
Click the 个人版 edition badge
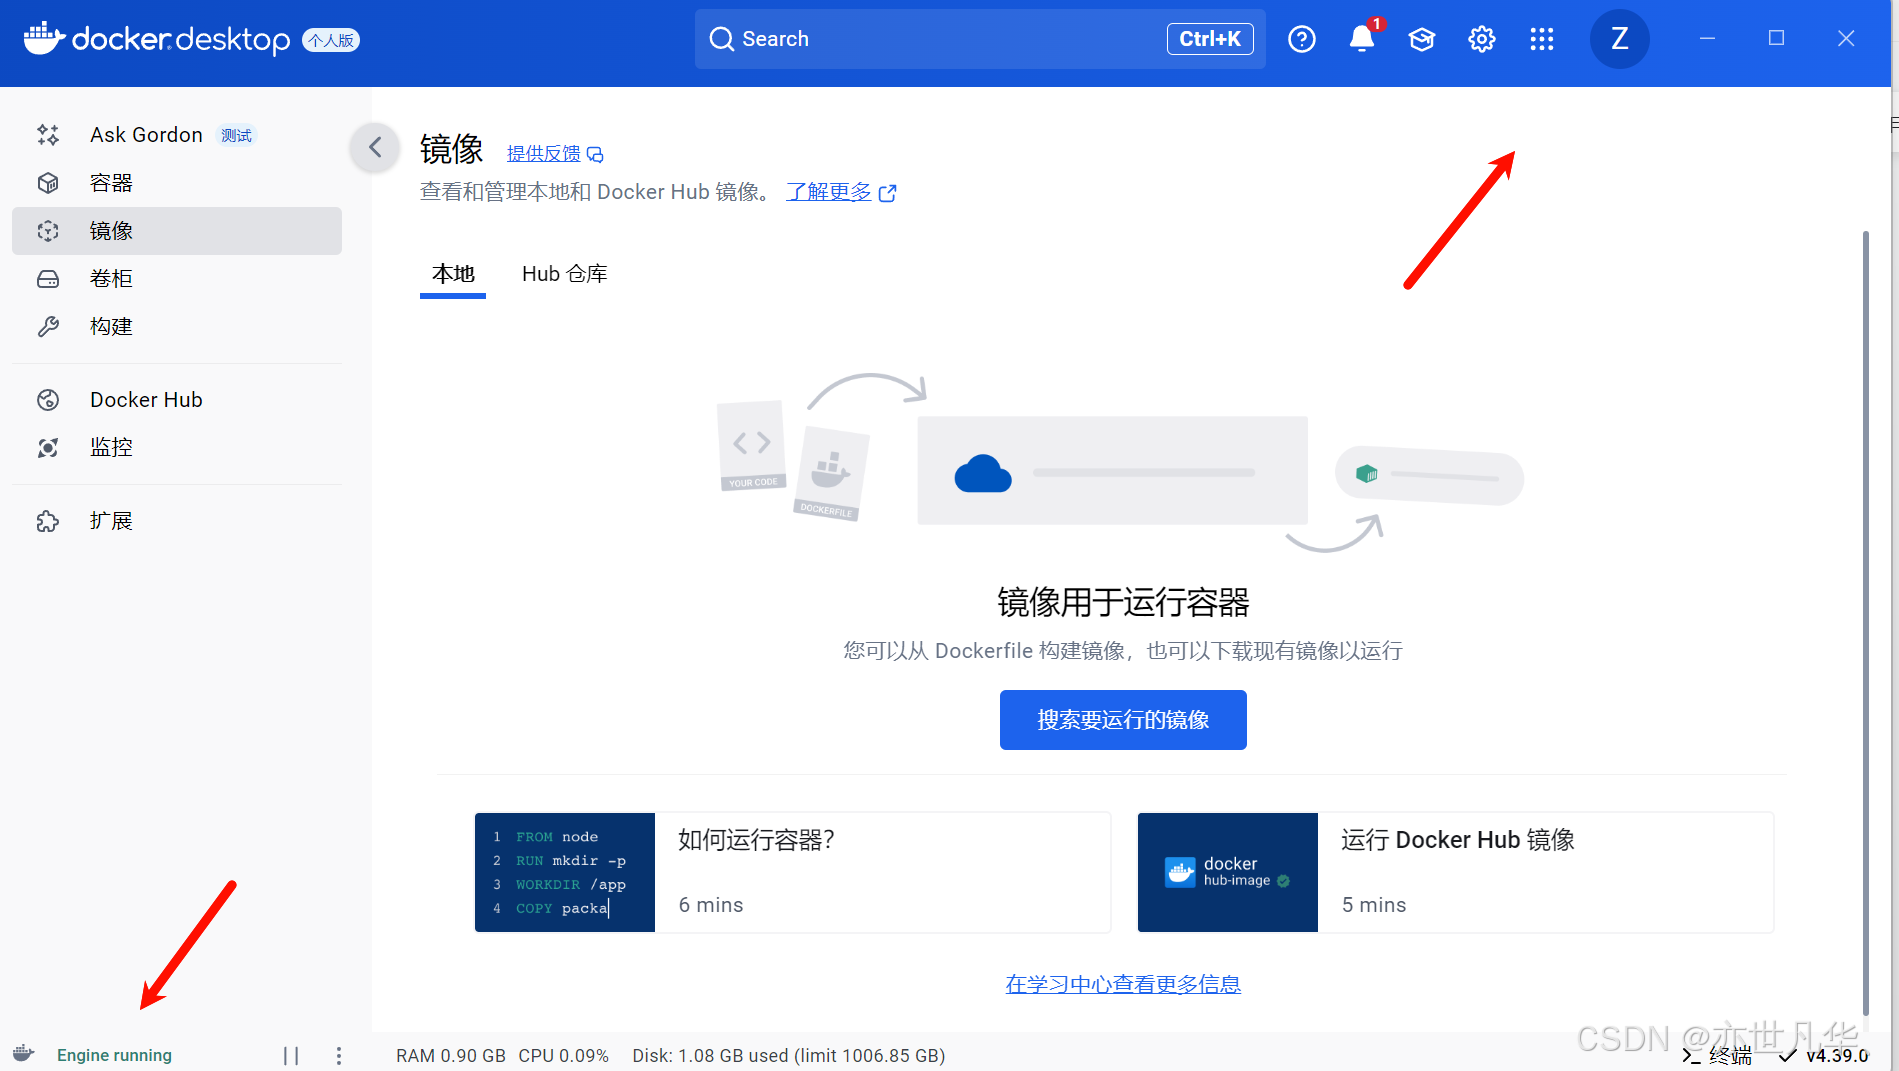coord(331,40)
